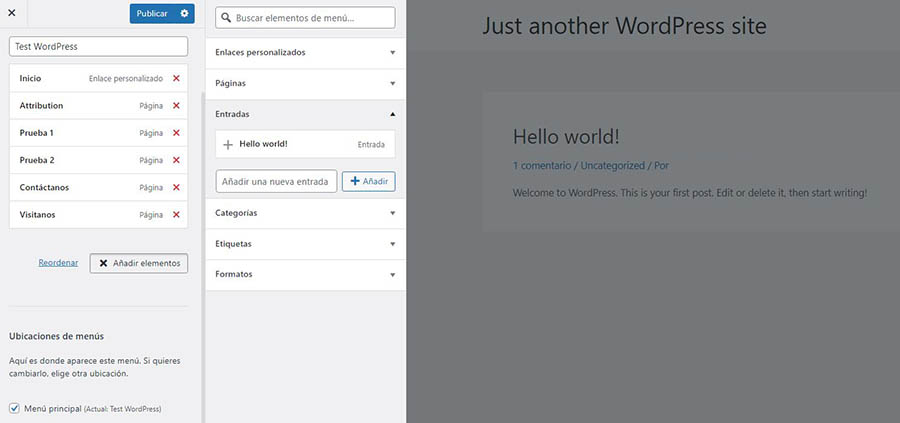The image size is (900, 423).
Task: Click the Añadir elementos button
Action: coord(139,263)
